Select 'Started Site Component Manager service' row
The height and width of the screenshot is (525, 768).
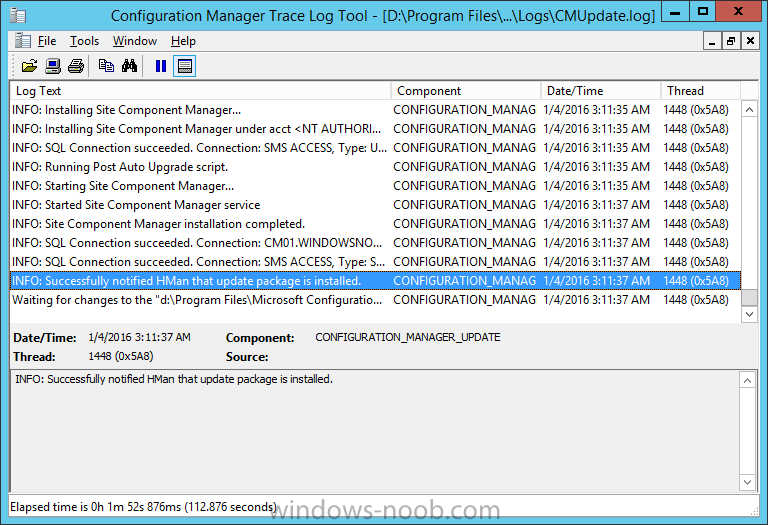[375, 205]
